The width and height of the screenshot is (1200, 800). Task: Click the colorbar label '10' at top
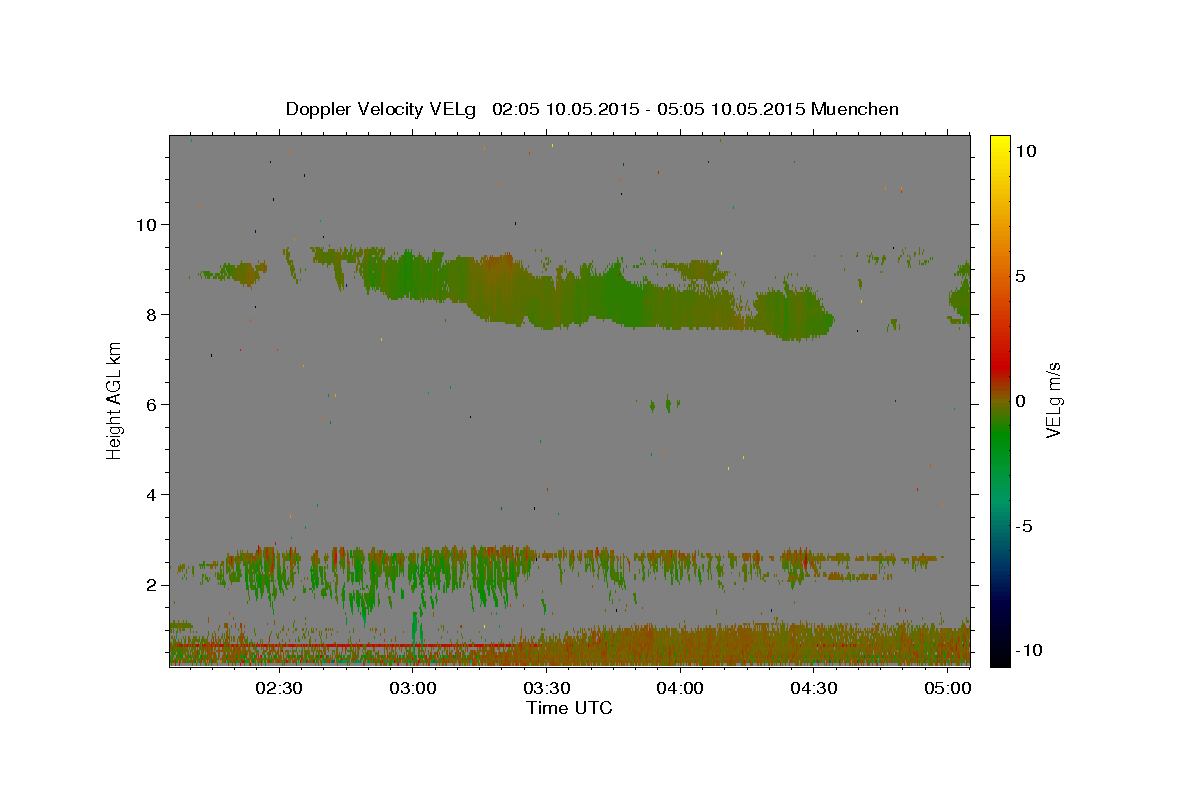point(1025,150)
